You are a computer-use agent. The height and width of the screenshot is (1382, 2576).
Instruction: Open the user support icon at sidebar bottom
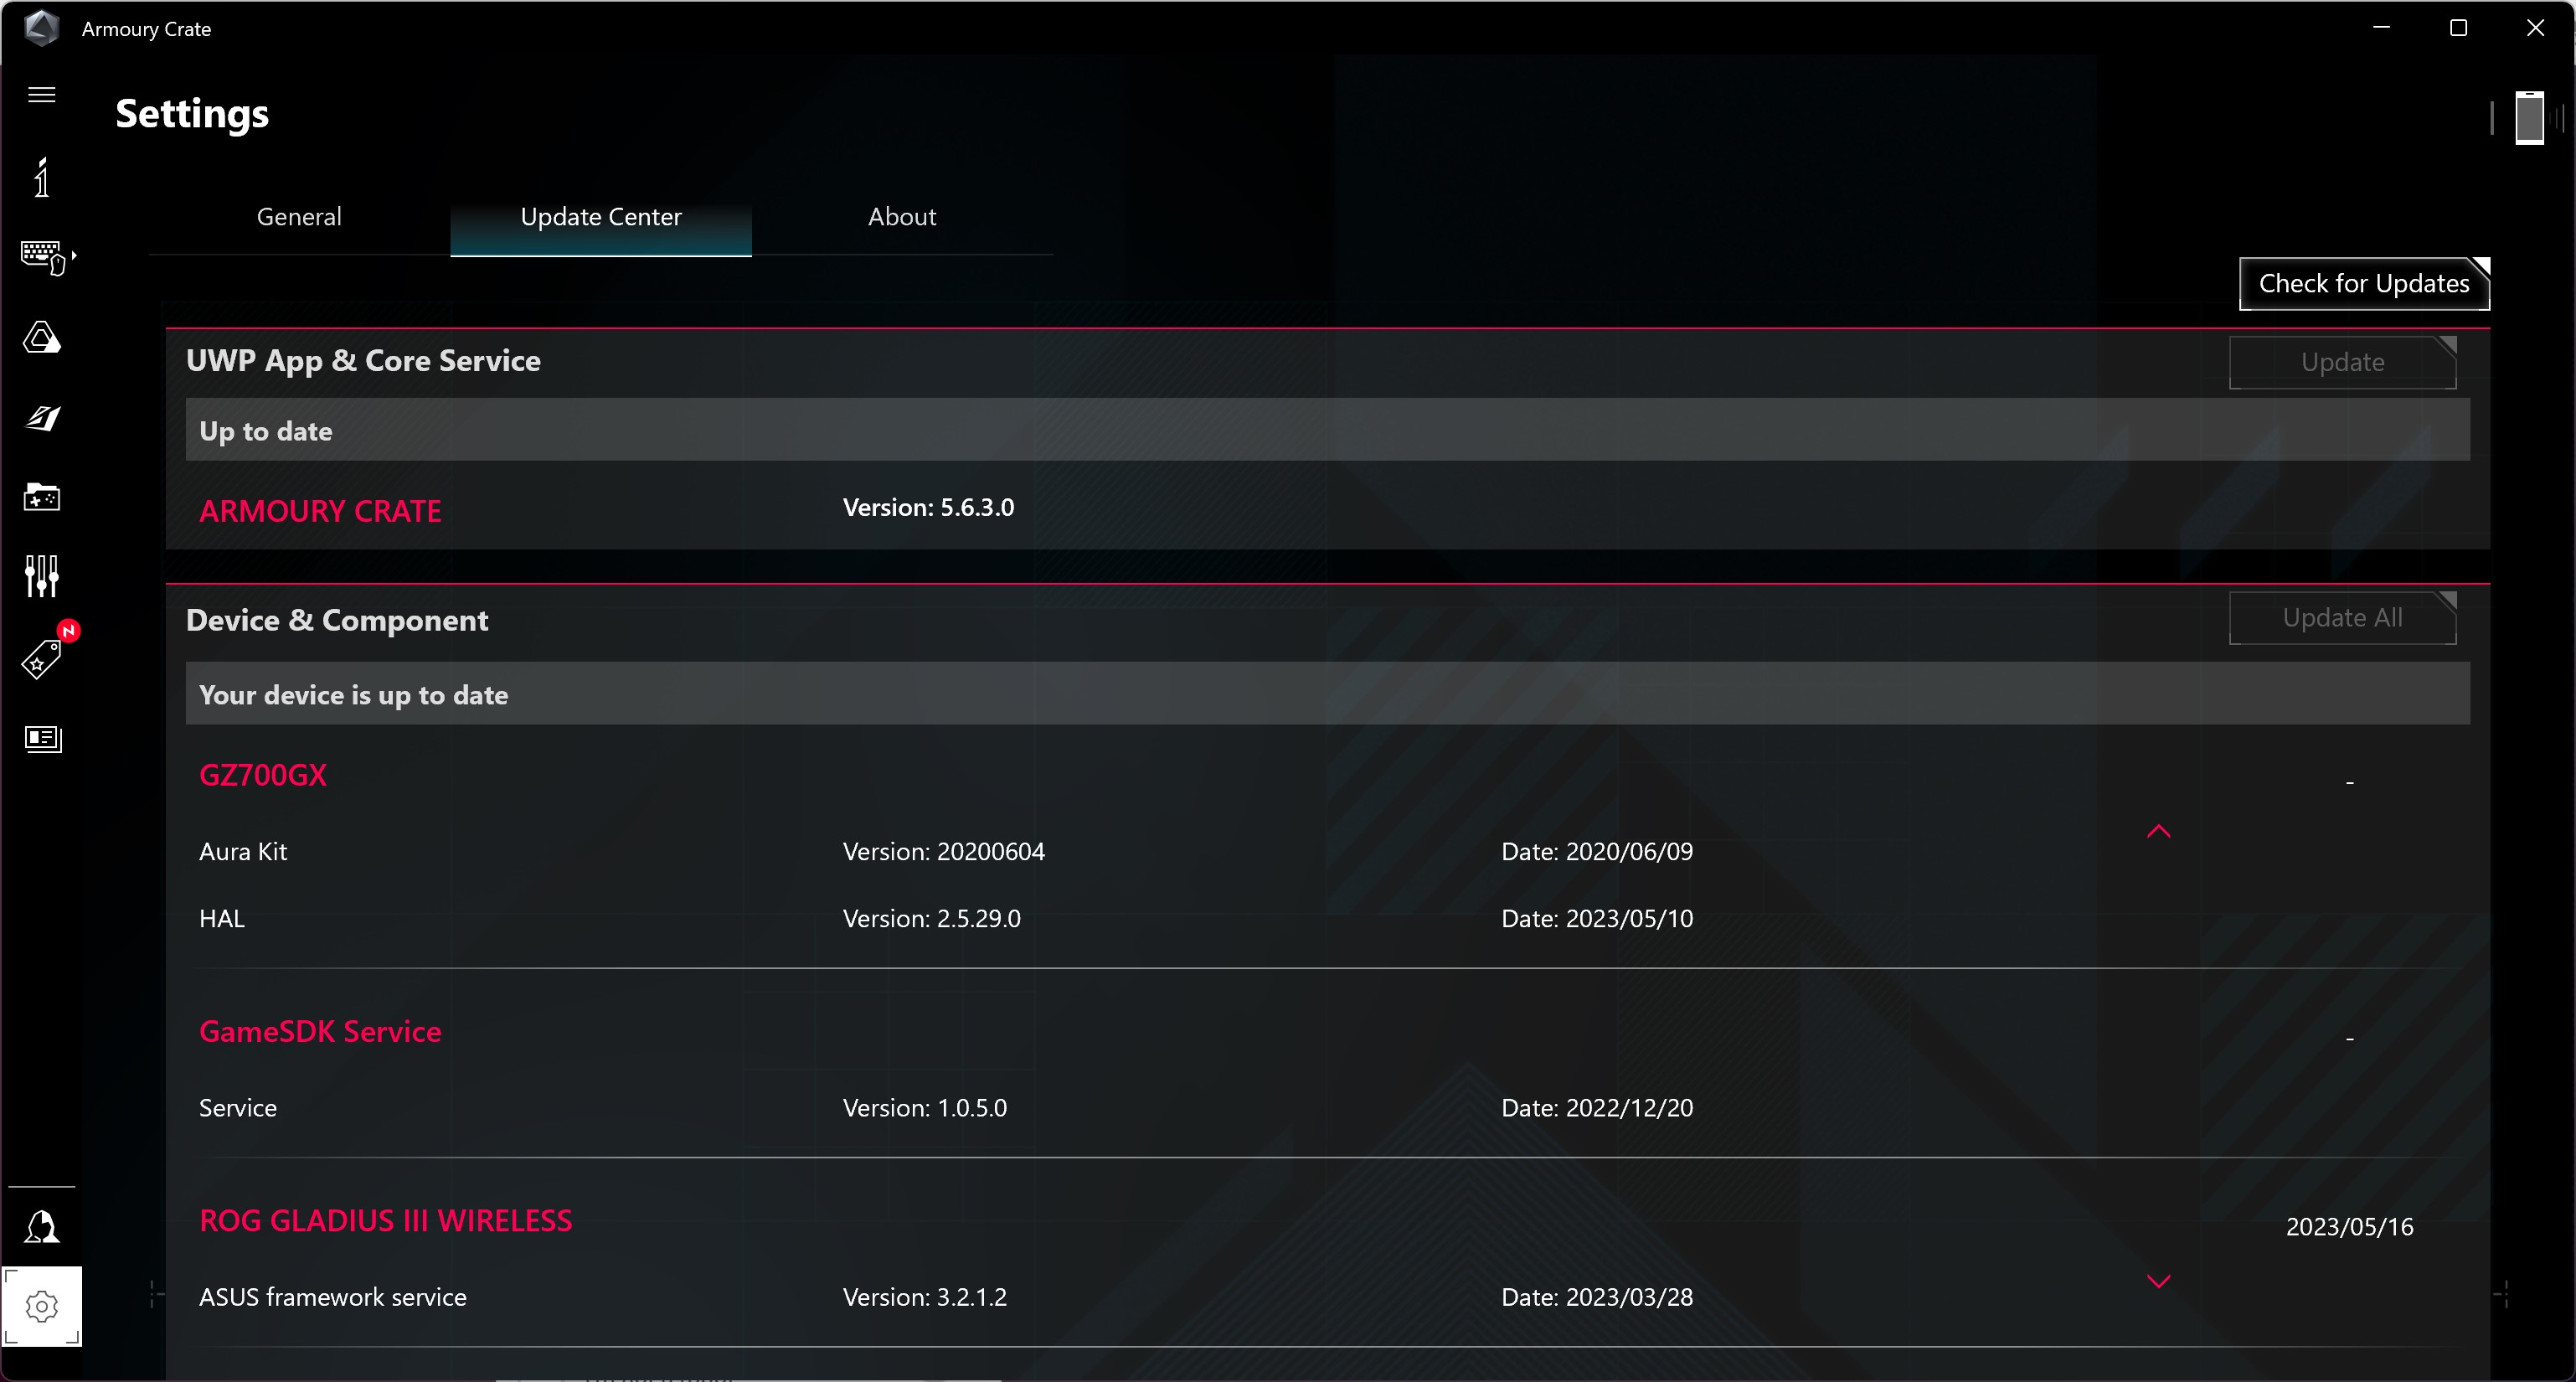point(41,1227)
